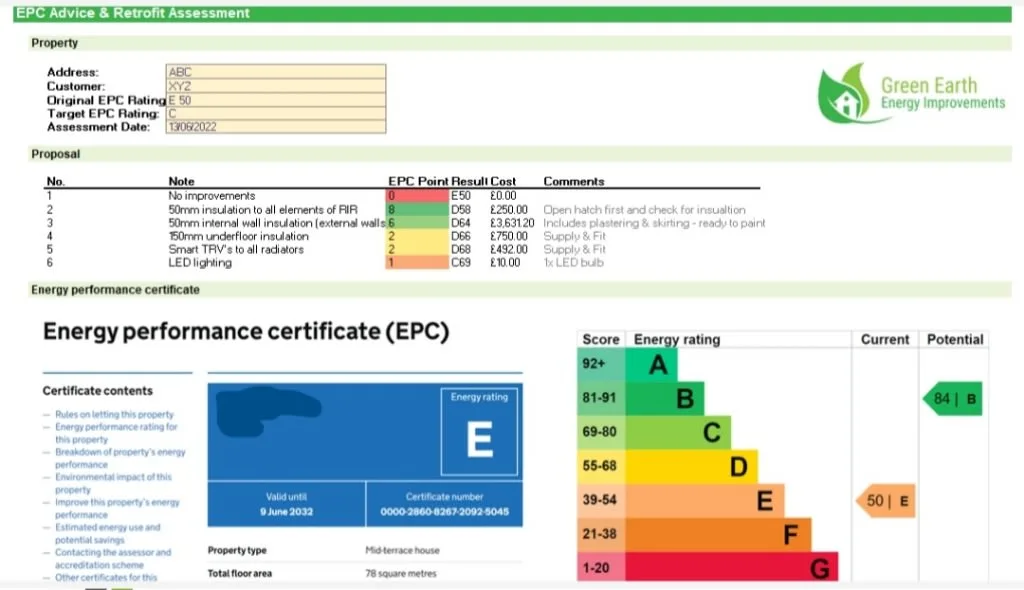1024x590 pixels.
Task: Click the 84 | B potential rating arrow
Action: (951, 398)
